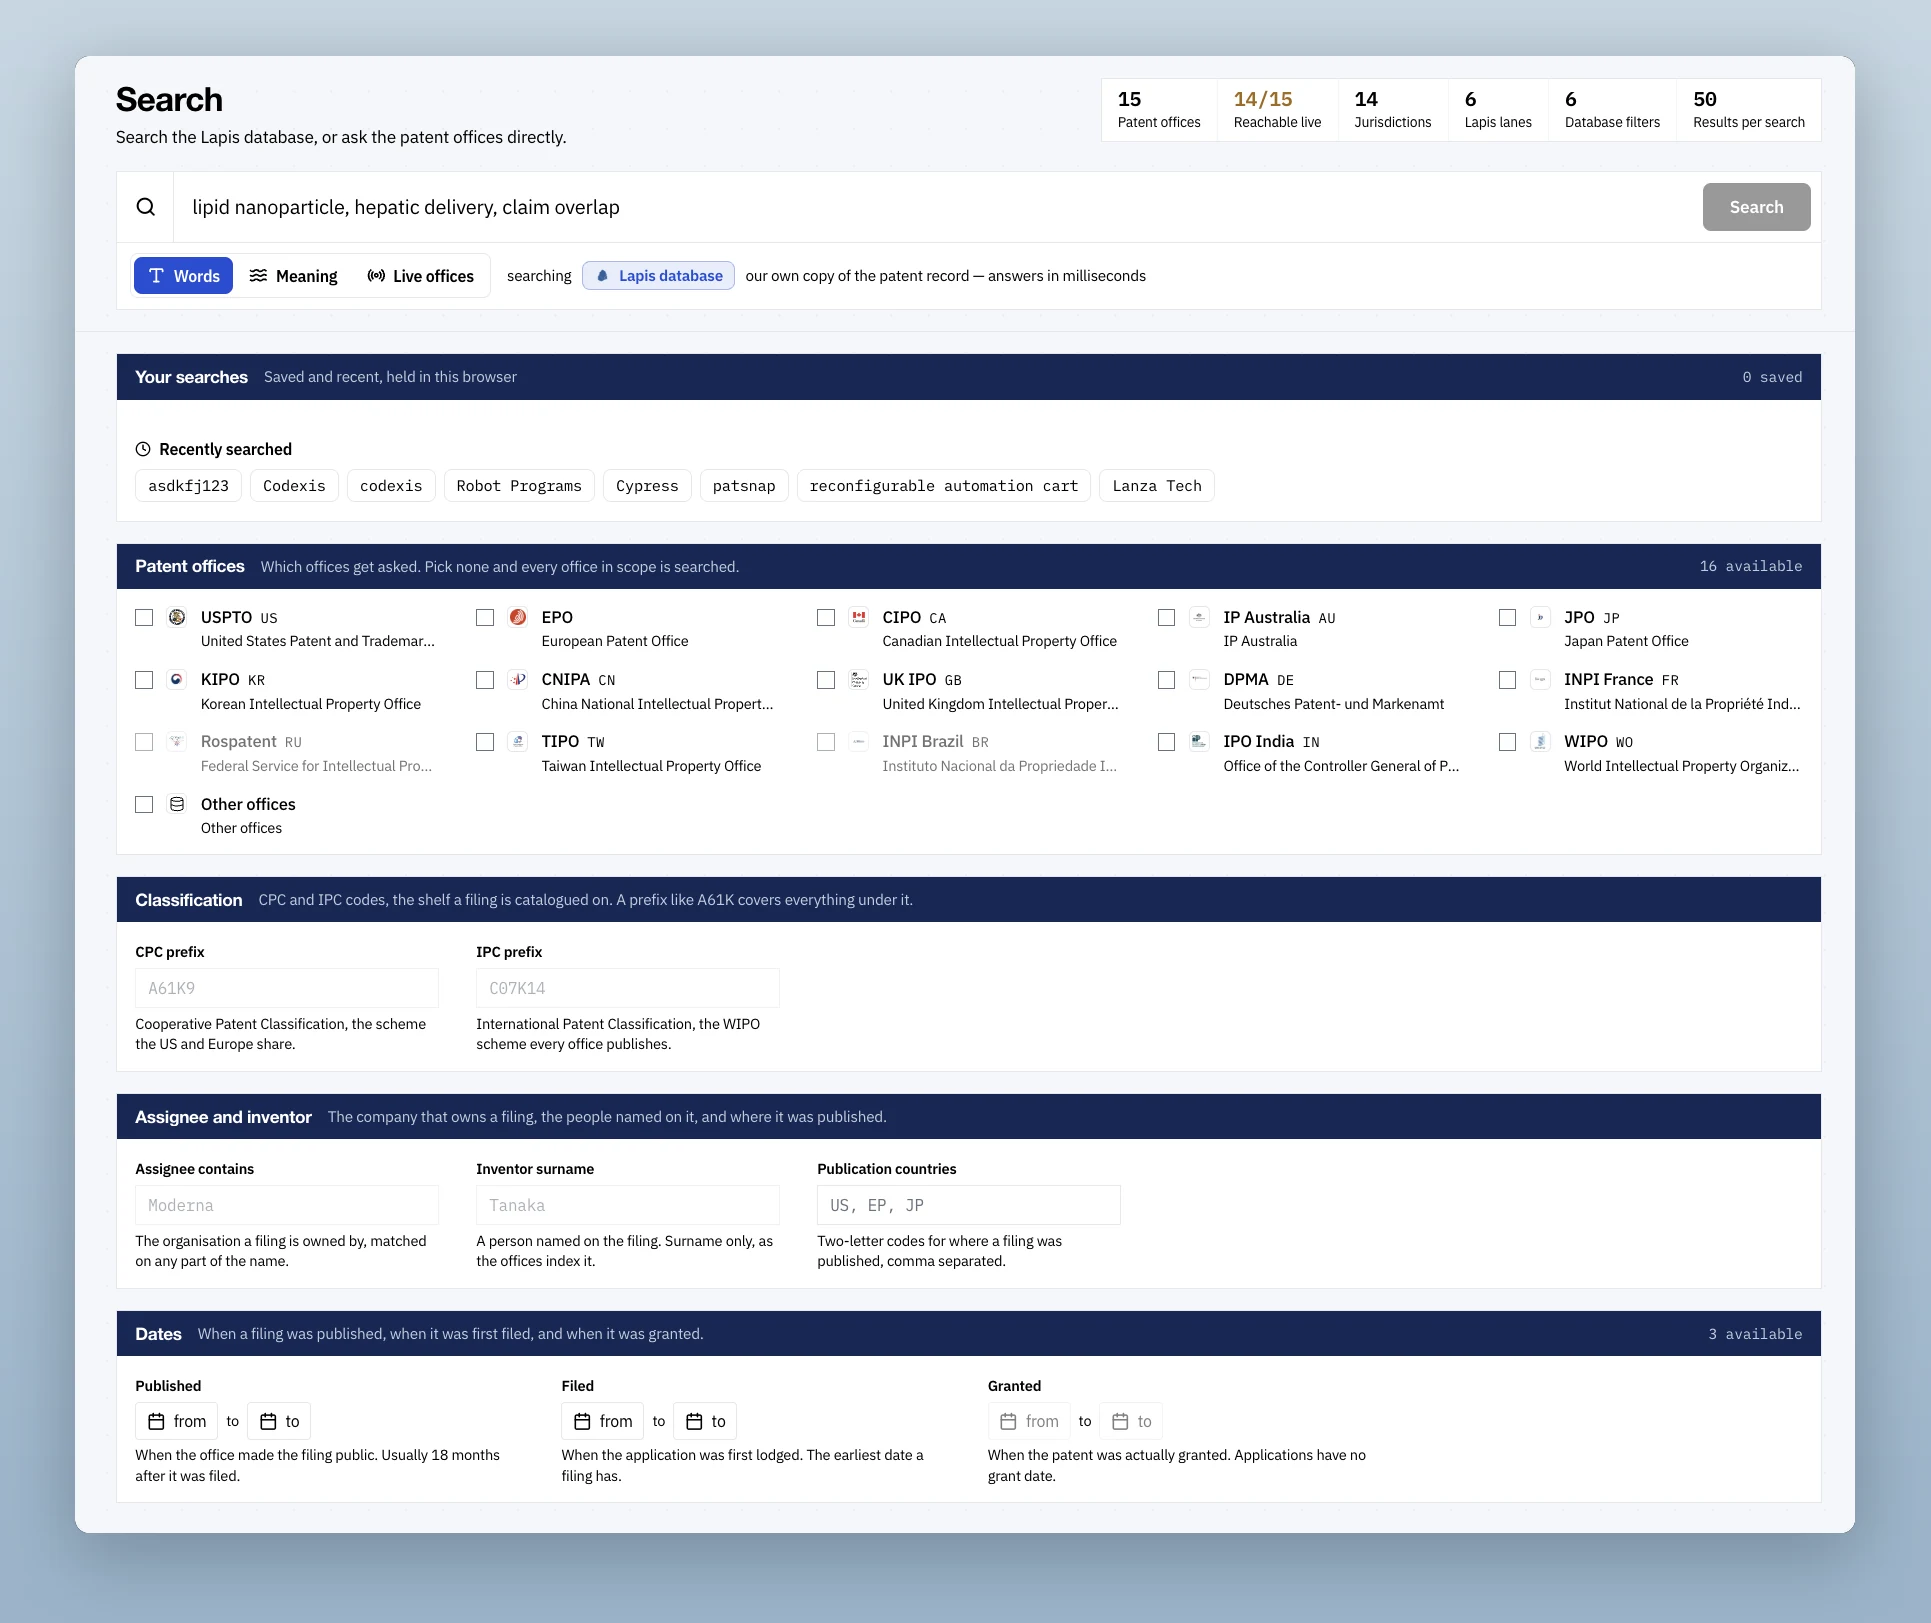Image resolution: width=1931 pixels, height=1623 pixels.
Task: Click the IPO India logo icon
Action: click(1199, 741)
